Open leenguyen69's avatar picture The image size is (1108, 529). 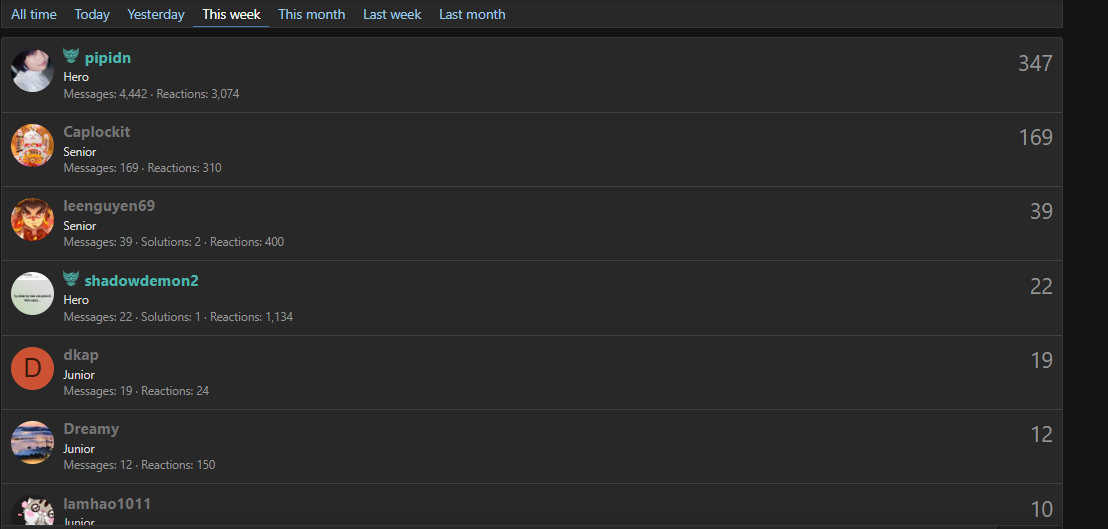coord(33,220)
